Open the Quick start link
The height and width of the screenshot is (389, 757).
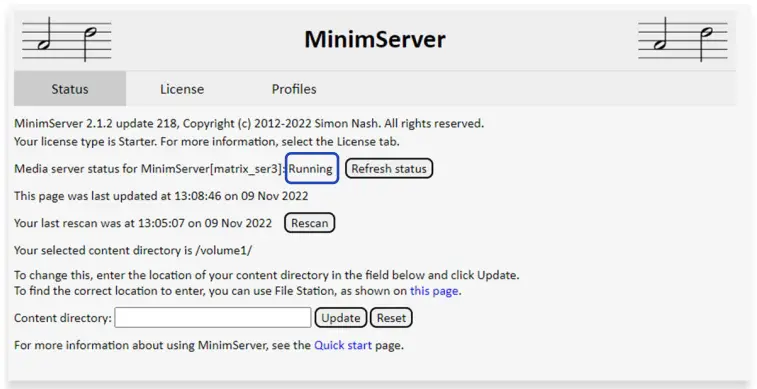343,346
